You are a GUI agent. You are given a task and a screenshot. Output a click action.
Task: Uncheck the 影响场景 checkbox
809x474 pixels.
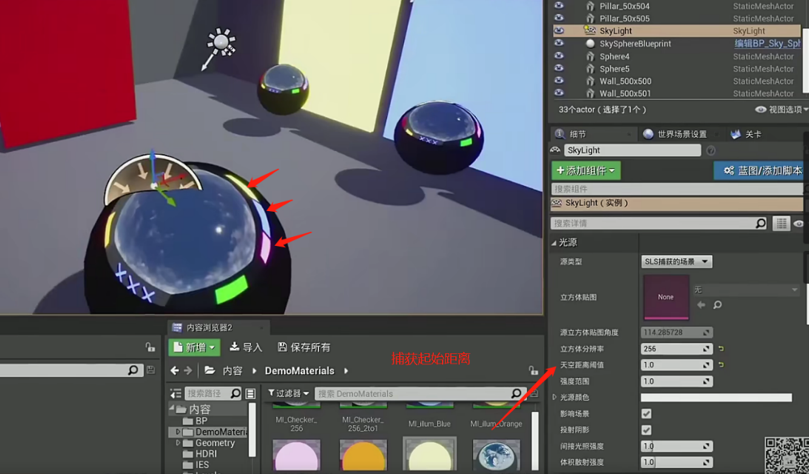[x=646, y=414]
